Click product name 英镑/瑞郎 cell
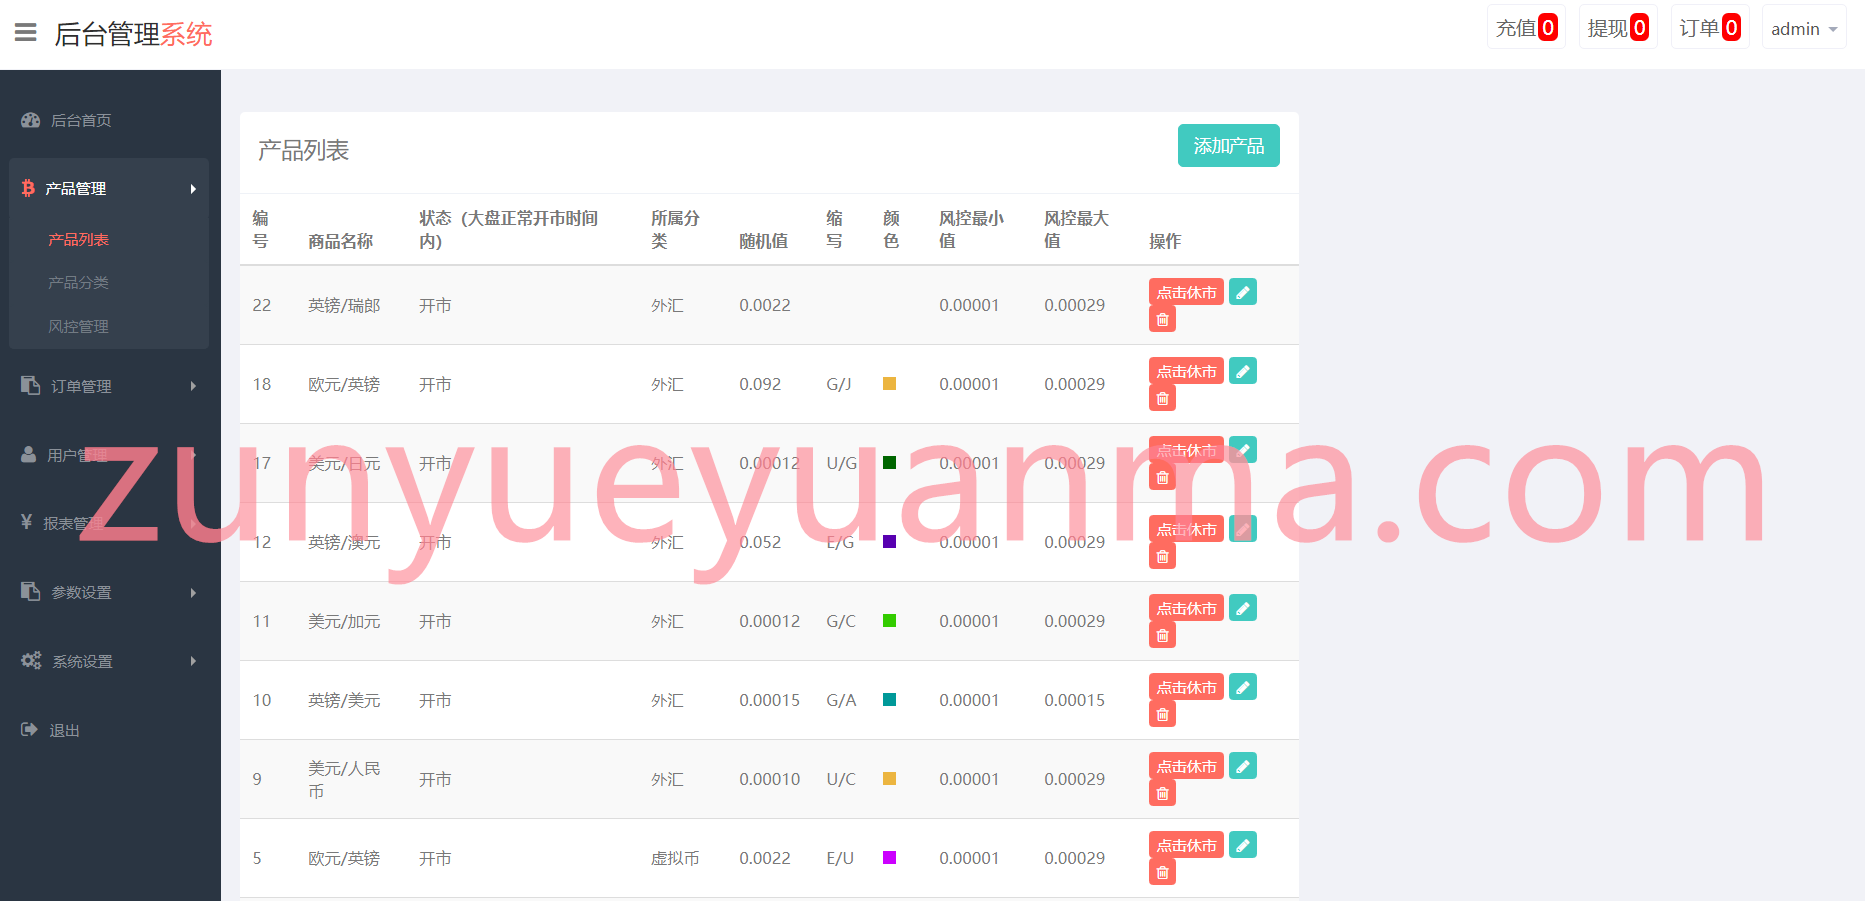The width and height of the screenshot is (1865, 901). 344,305
